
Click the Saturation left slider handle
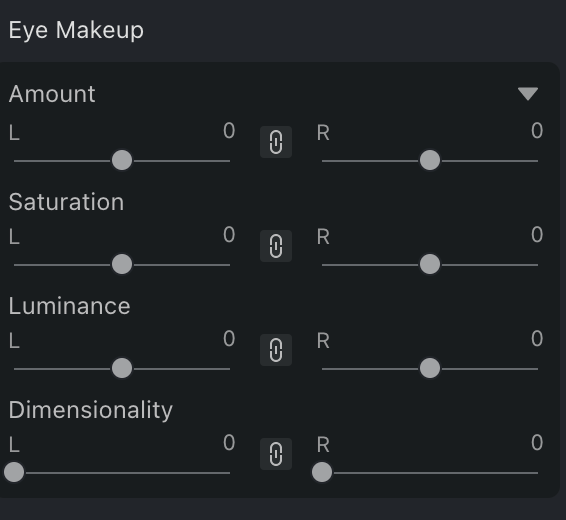point(122,264)
